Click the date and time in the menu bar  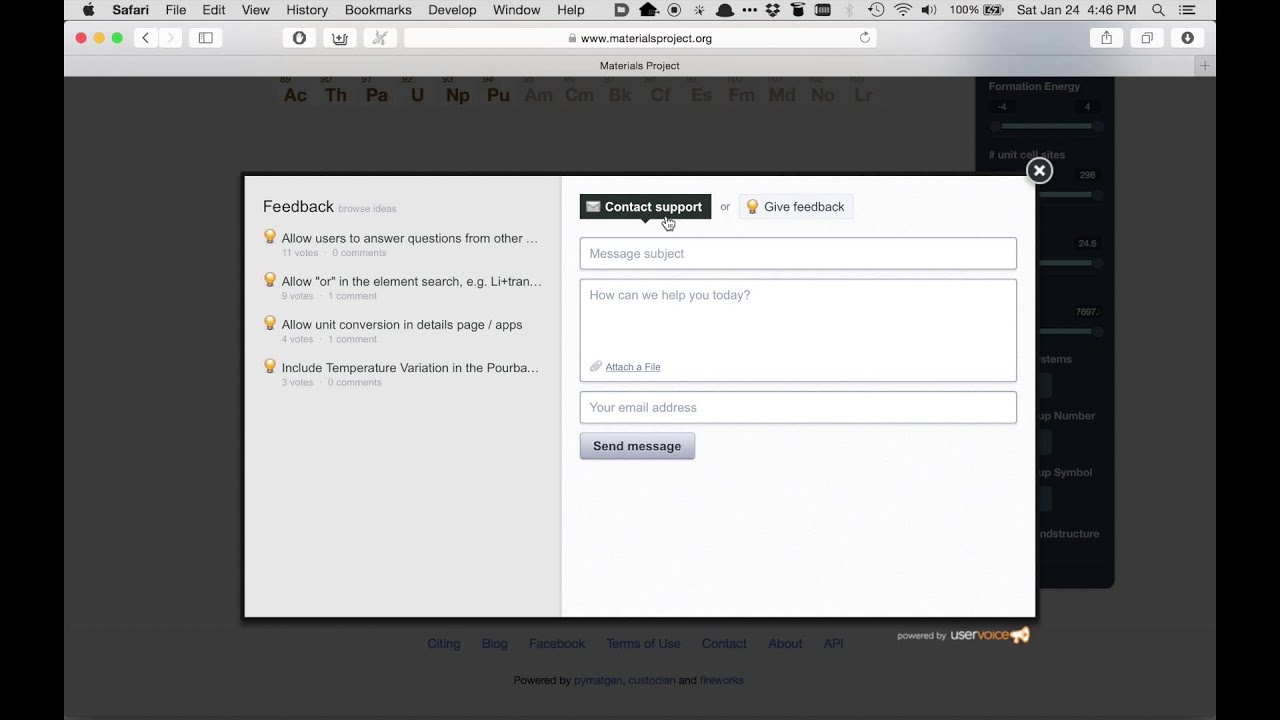point(1075,10)
